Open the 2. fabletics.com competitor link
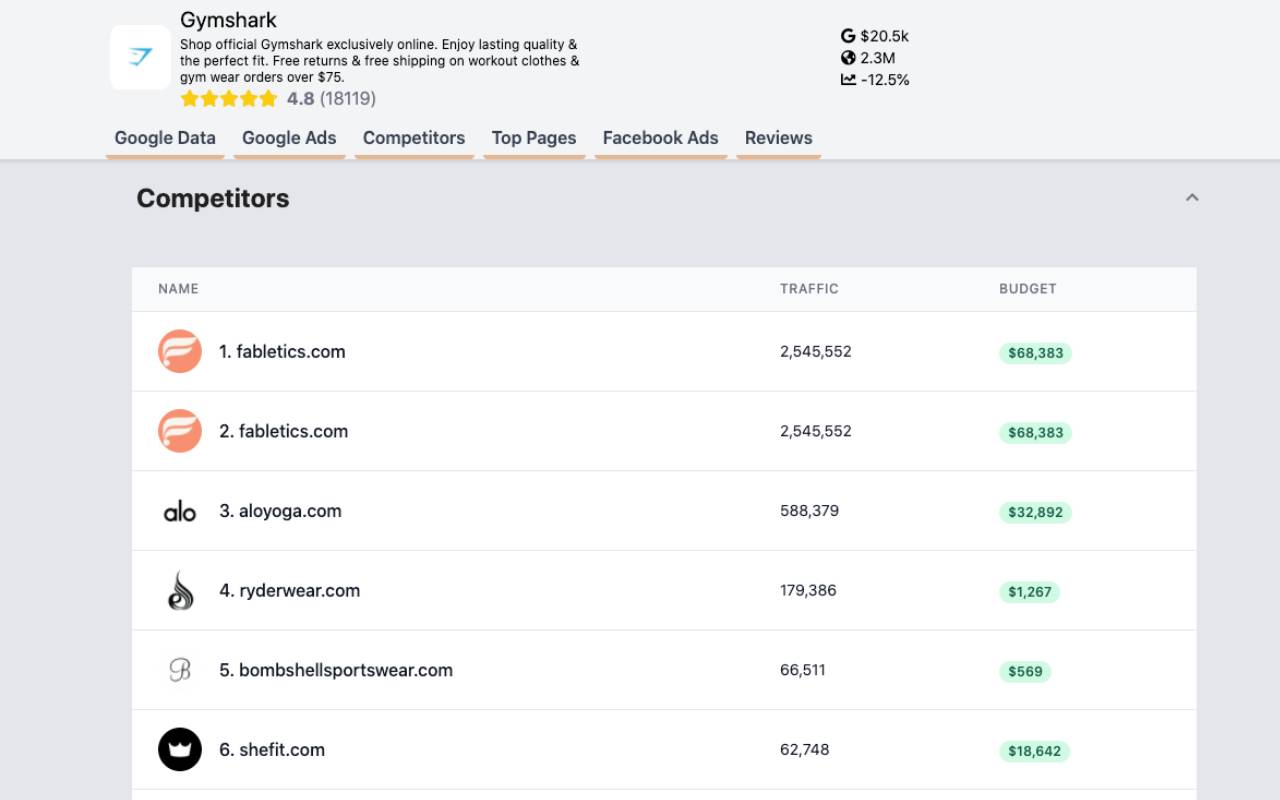Image resolution: width=1280 pixels, height=800 pixels. tap(284, 431)
